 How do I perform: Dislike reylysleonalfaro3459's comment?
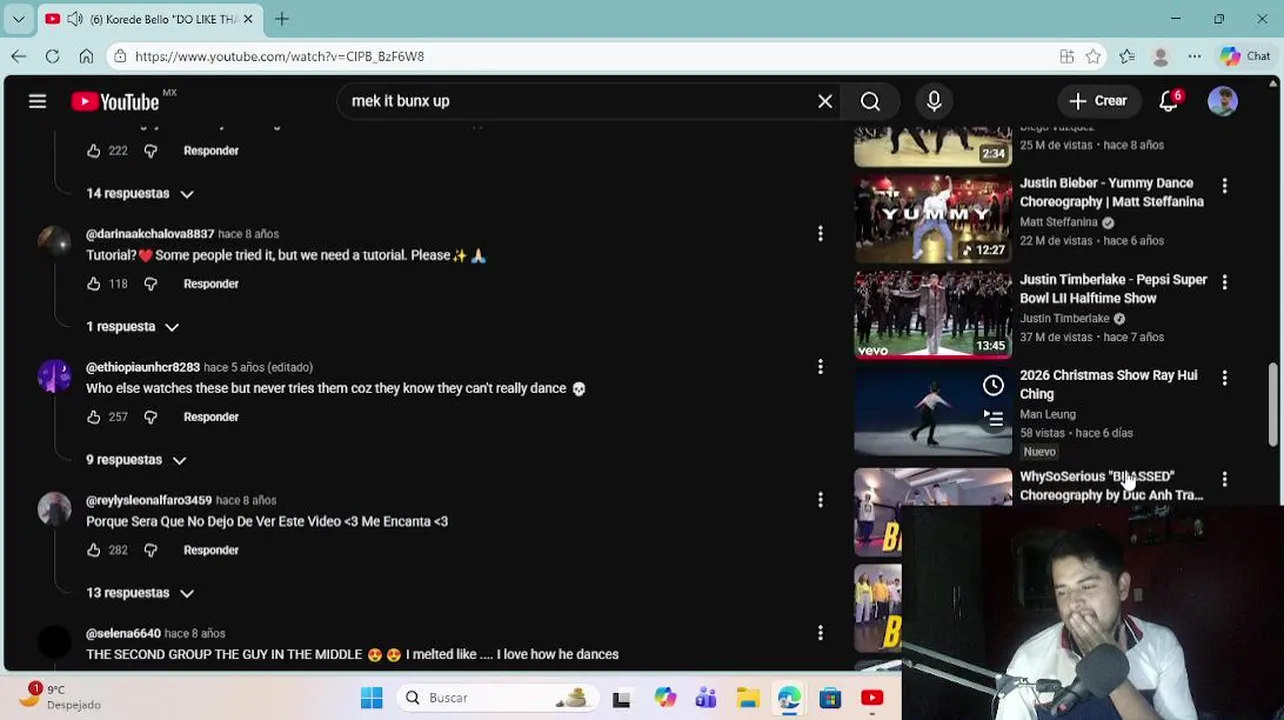[x=150, y=550]
